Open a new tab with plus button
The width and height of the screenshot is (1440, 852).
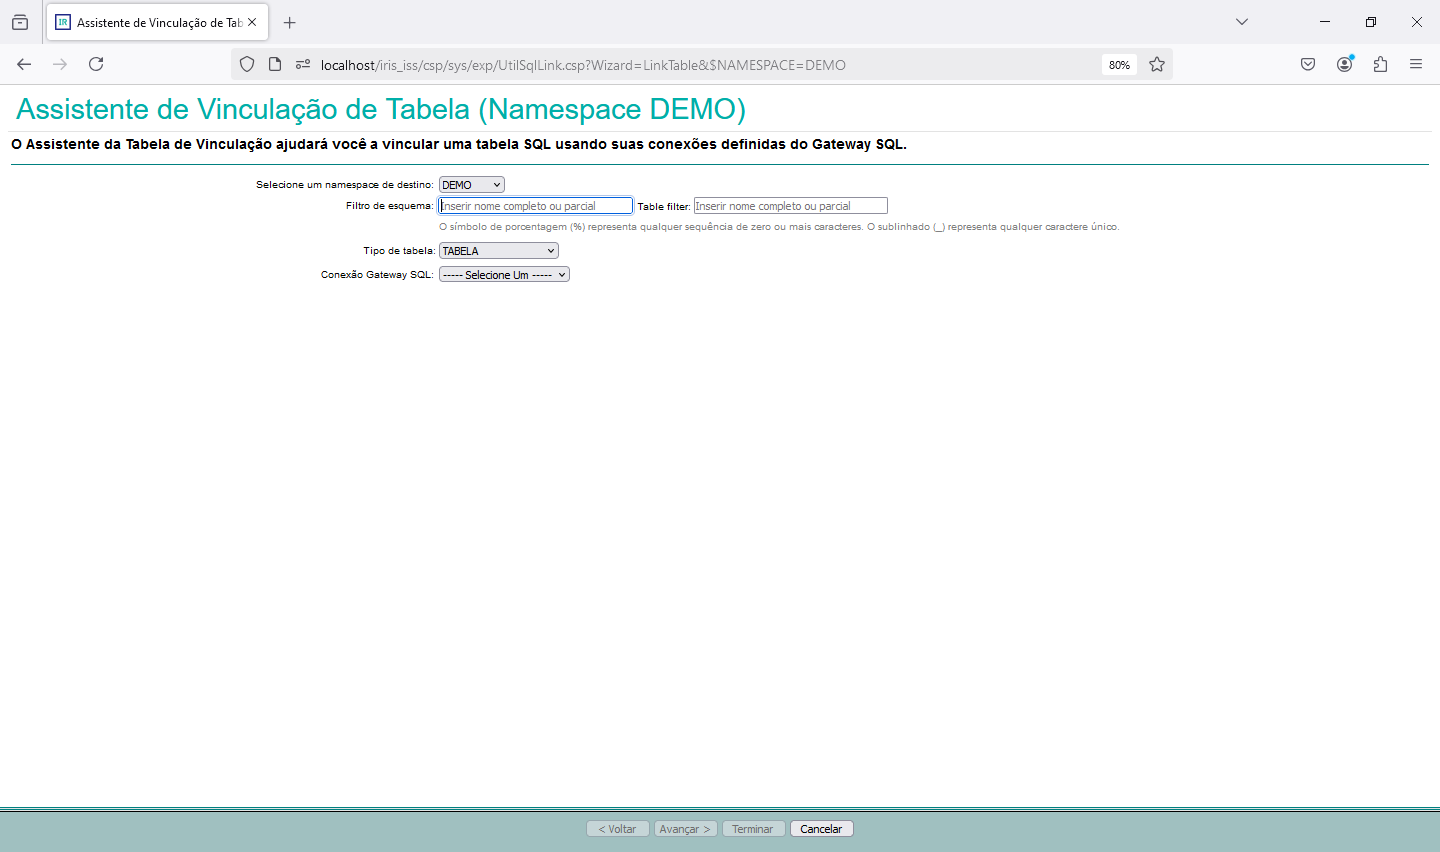290,22
